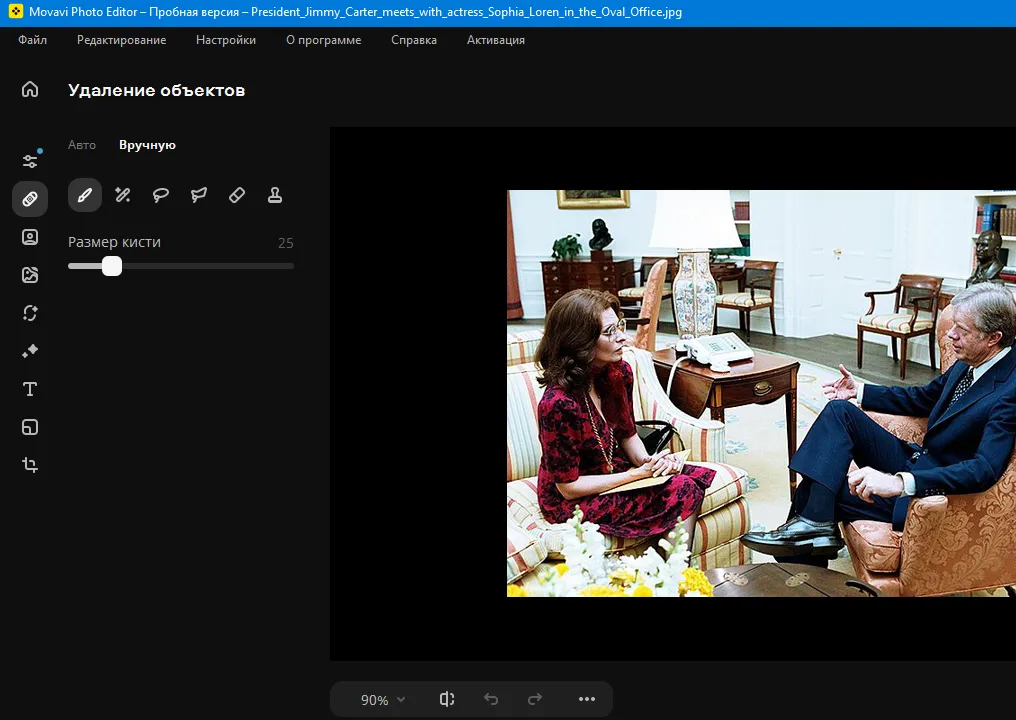Image resolution: width=1016 pixels, height=720 pixels.
Task: Go to the Home screen icon
Action: pos(30,89)
